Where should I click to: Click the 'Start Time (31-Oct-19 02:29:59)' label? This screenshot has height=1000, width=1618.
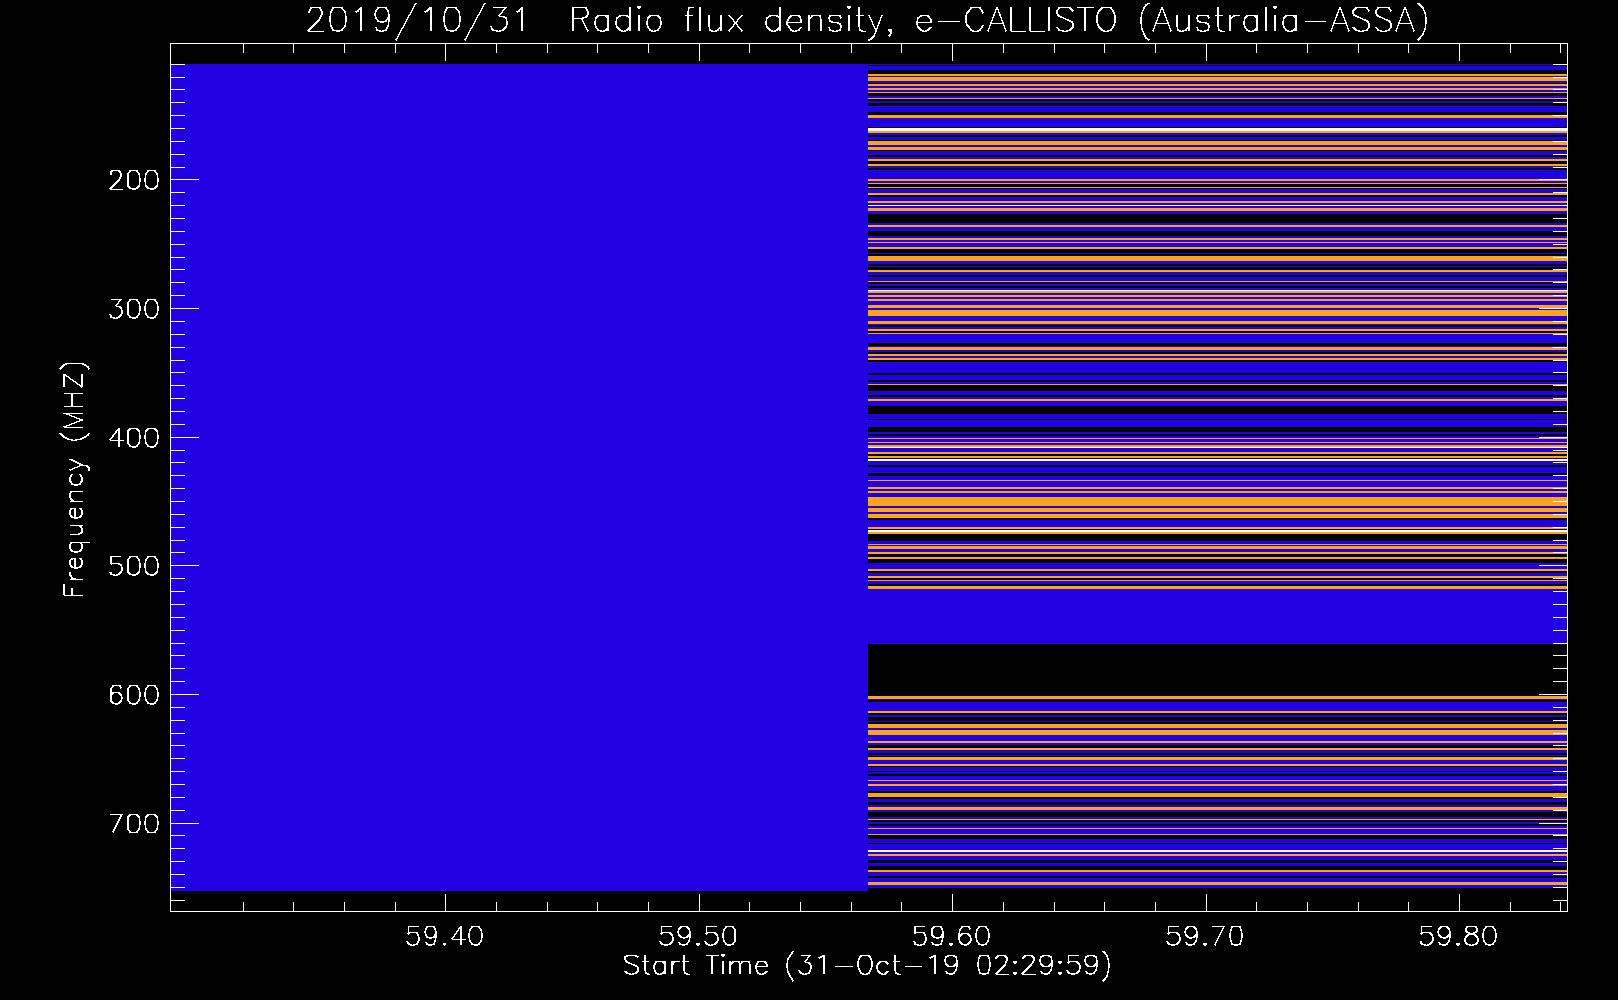tap(867, 966)
